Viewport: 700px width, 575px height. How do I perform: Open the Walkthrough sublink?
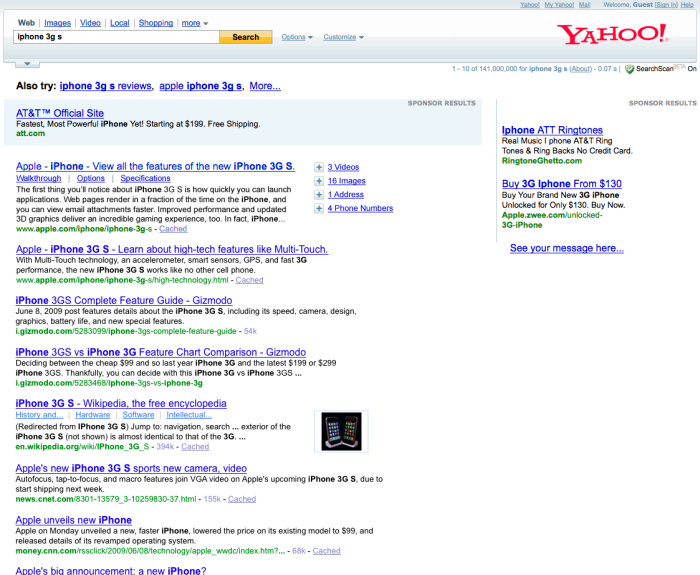[39, 178]
